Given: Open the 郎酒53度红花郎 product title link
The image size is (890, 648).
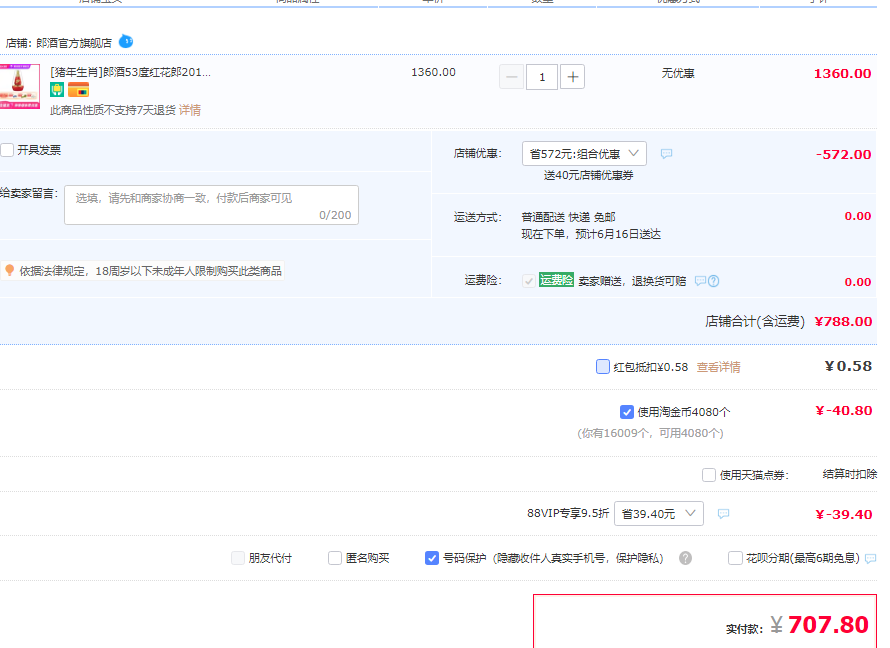Looking at the screenshot, I should point(131,72).
